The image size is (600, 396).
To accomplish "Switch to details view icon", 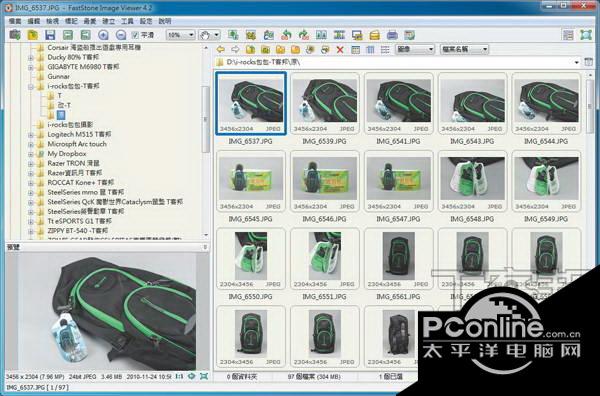I will coord(370,49).
